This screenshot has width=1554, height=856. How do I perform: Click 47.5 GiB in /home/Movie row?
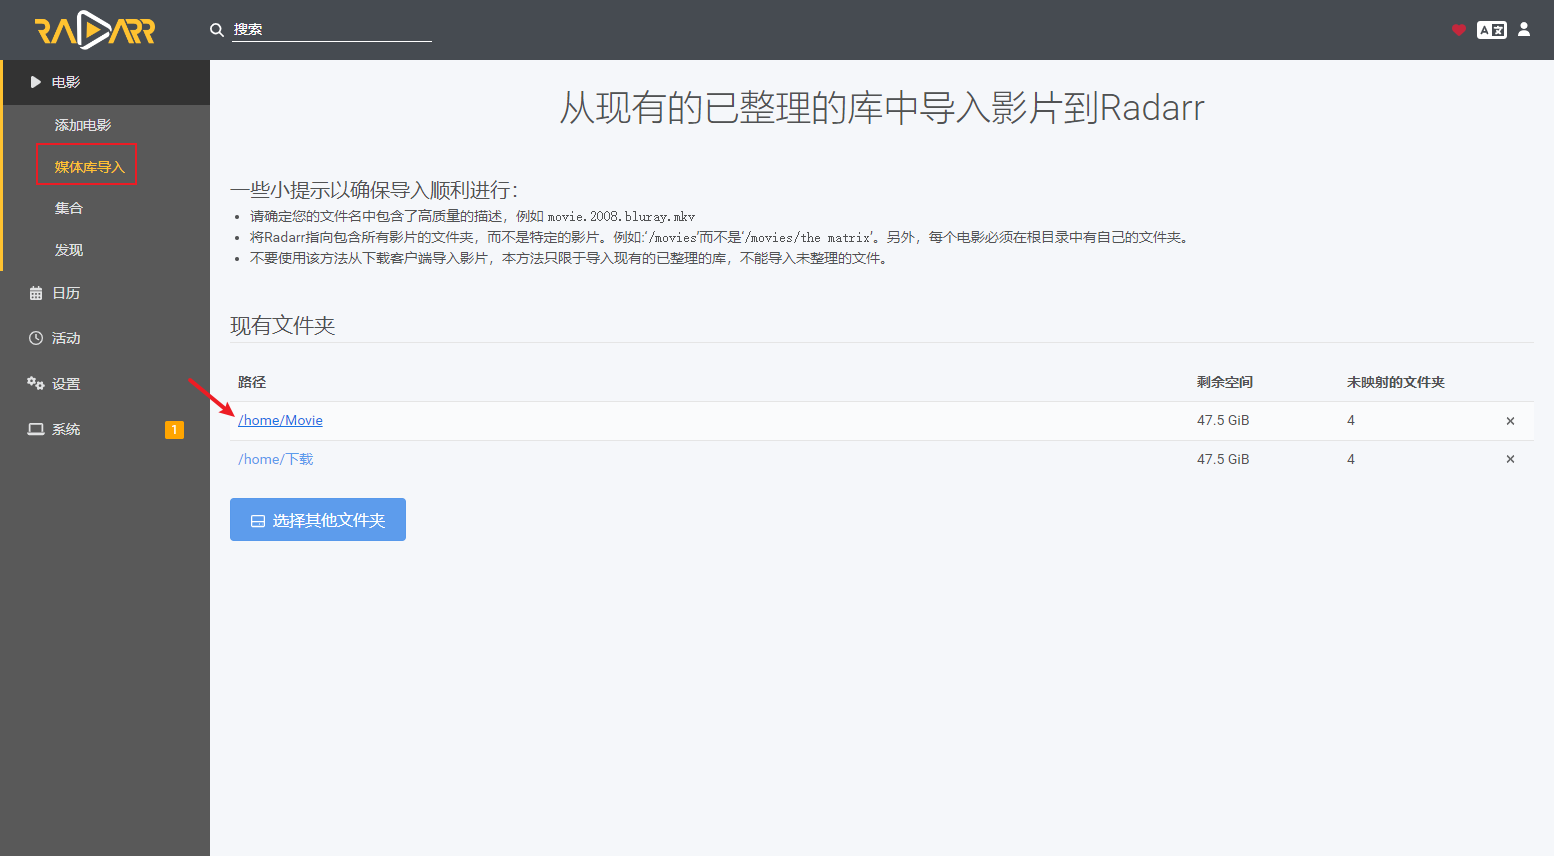coord(1223,420)
